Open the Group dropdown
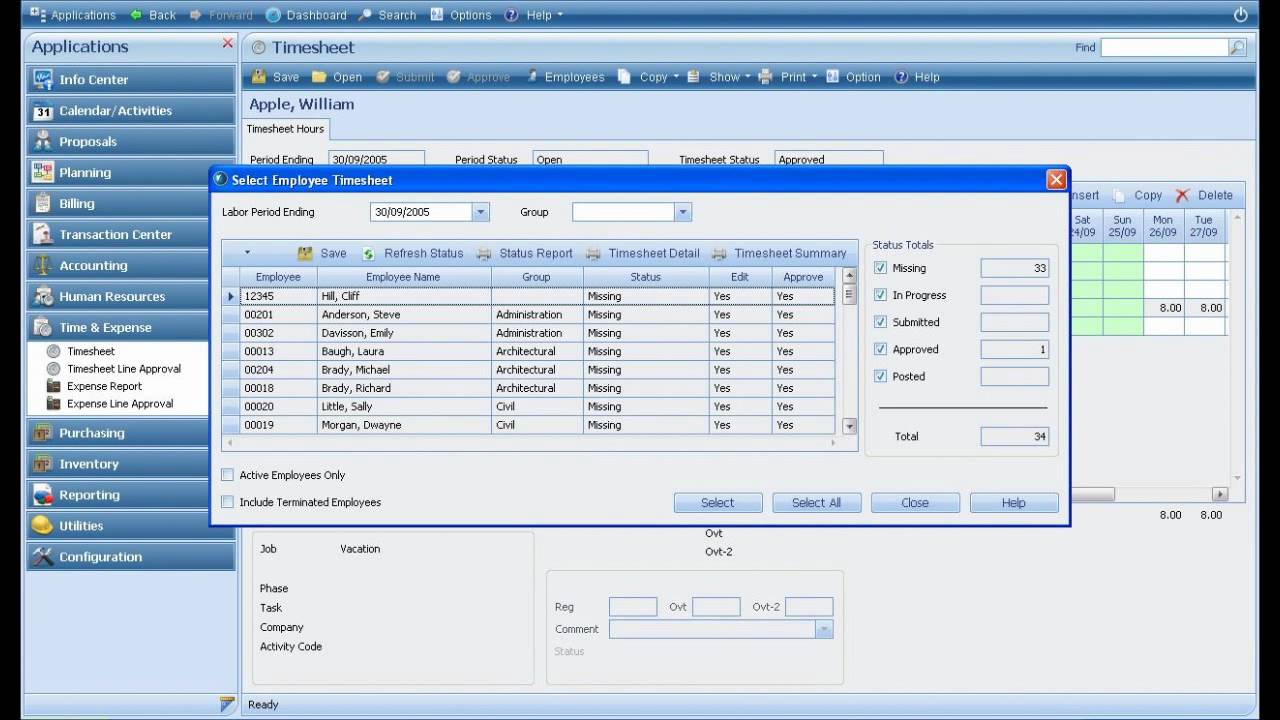 pos(683,212)
